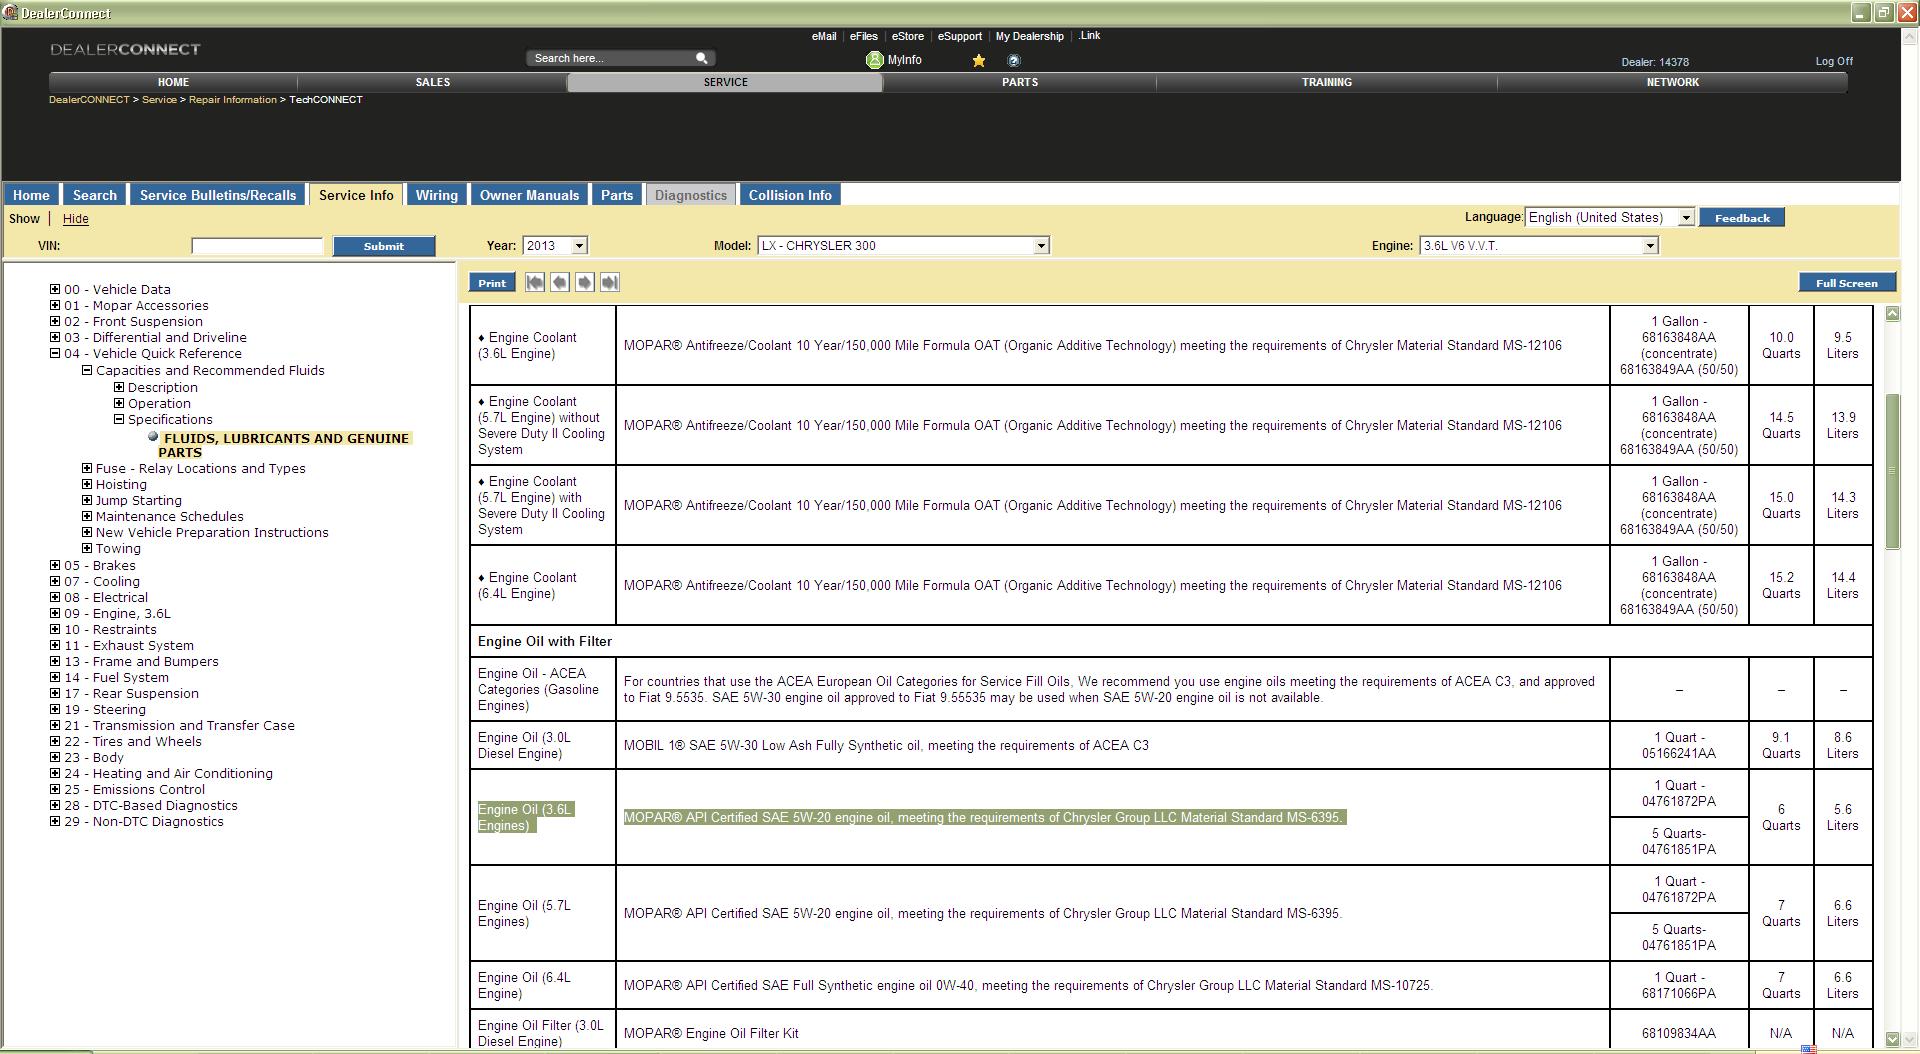Click the DealerConnect window title icon
Screen dimensions: 1920x1054
coord(10,13)
